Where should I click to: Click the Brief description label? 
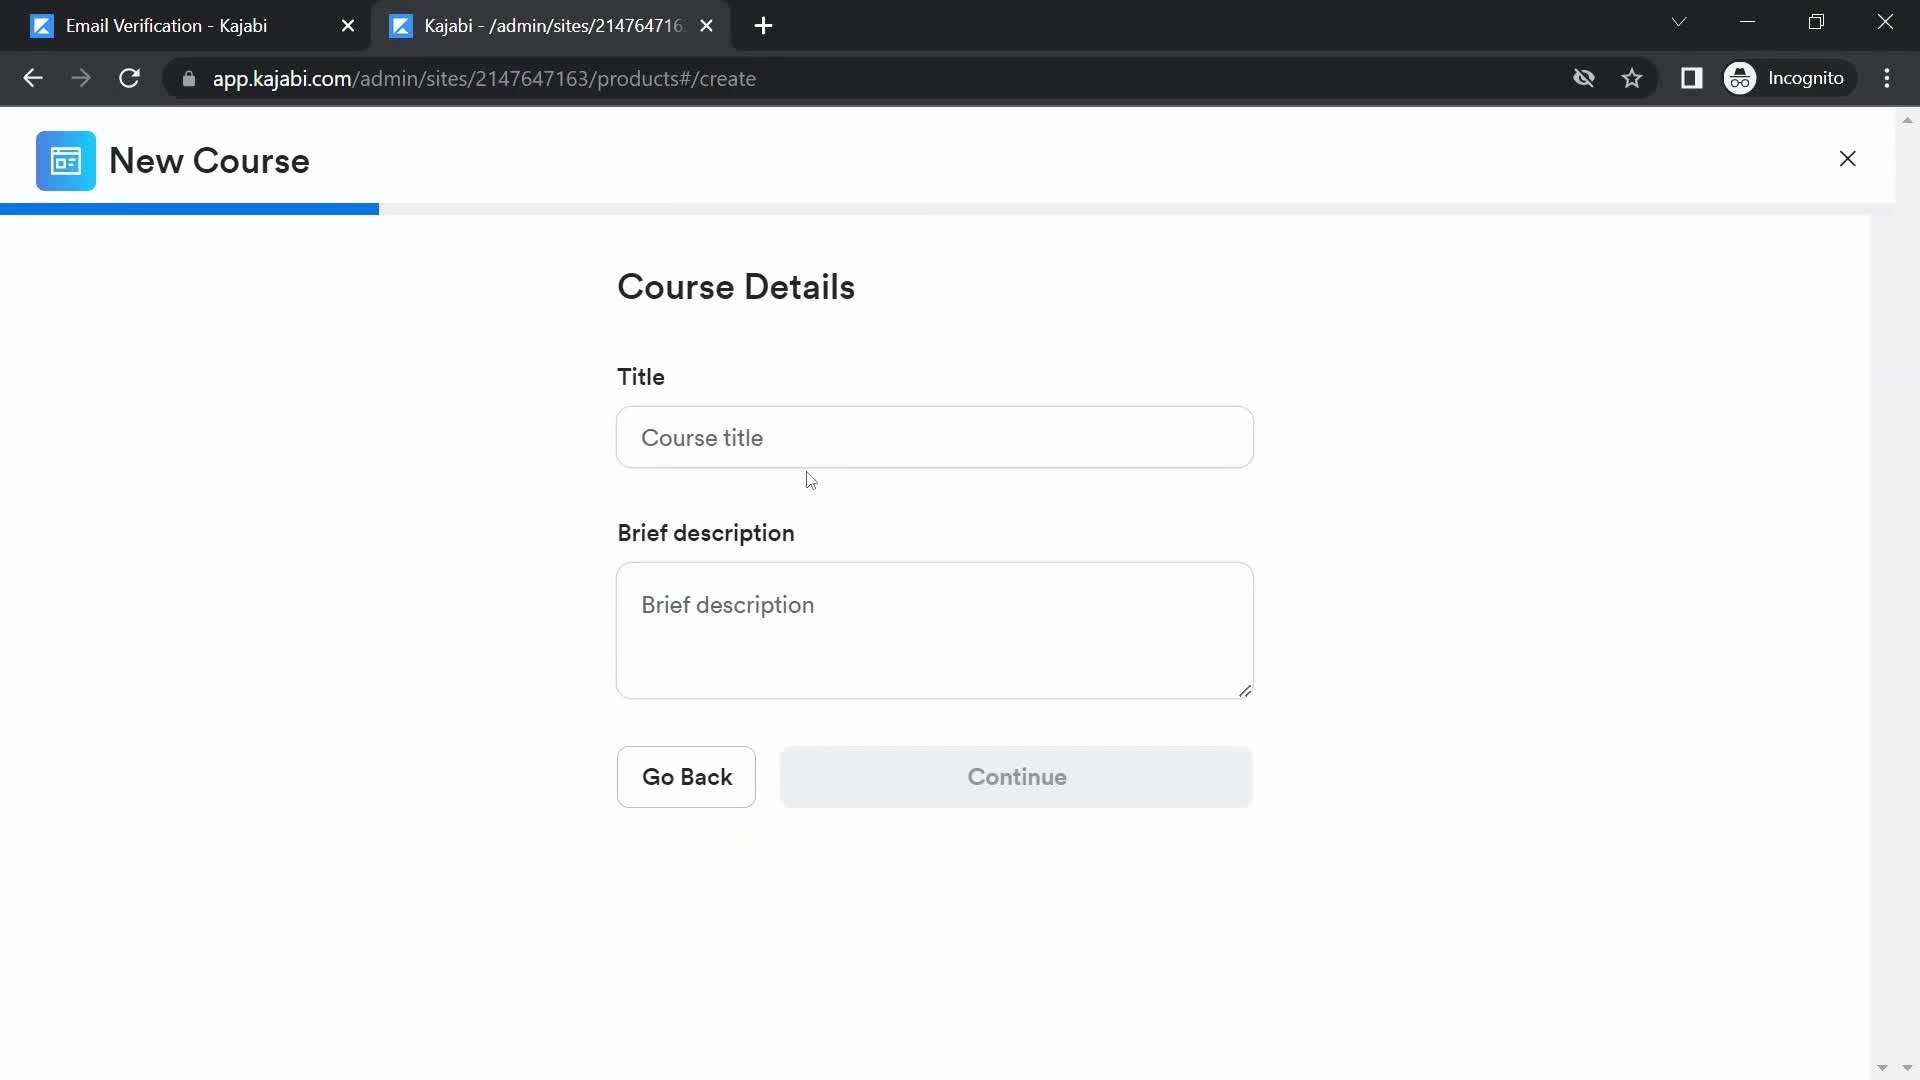click(706, 533)
